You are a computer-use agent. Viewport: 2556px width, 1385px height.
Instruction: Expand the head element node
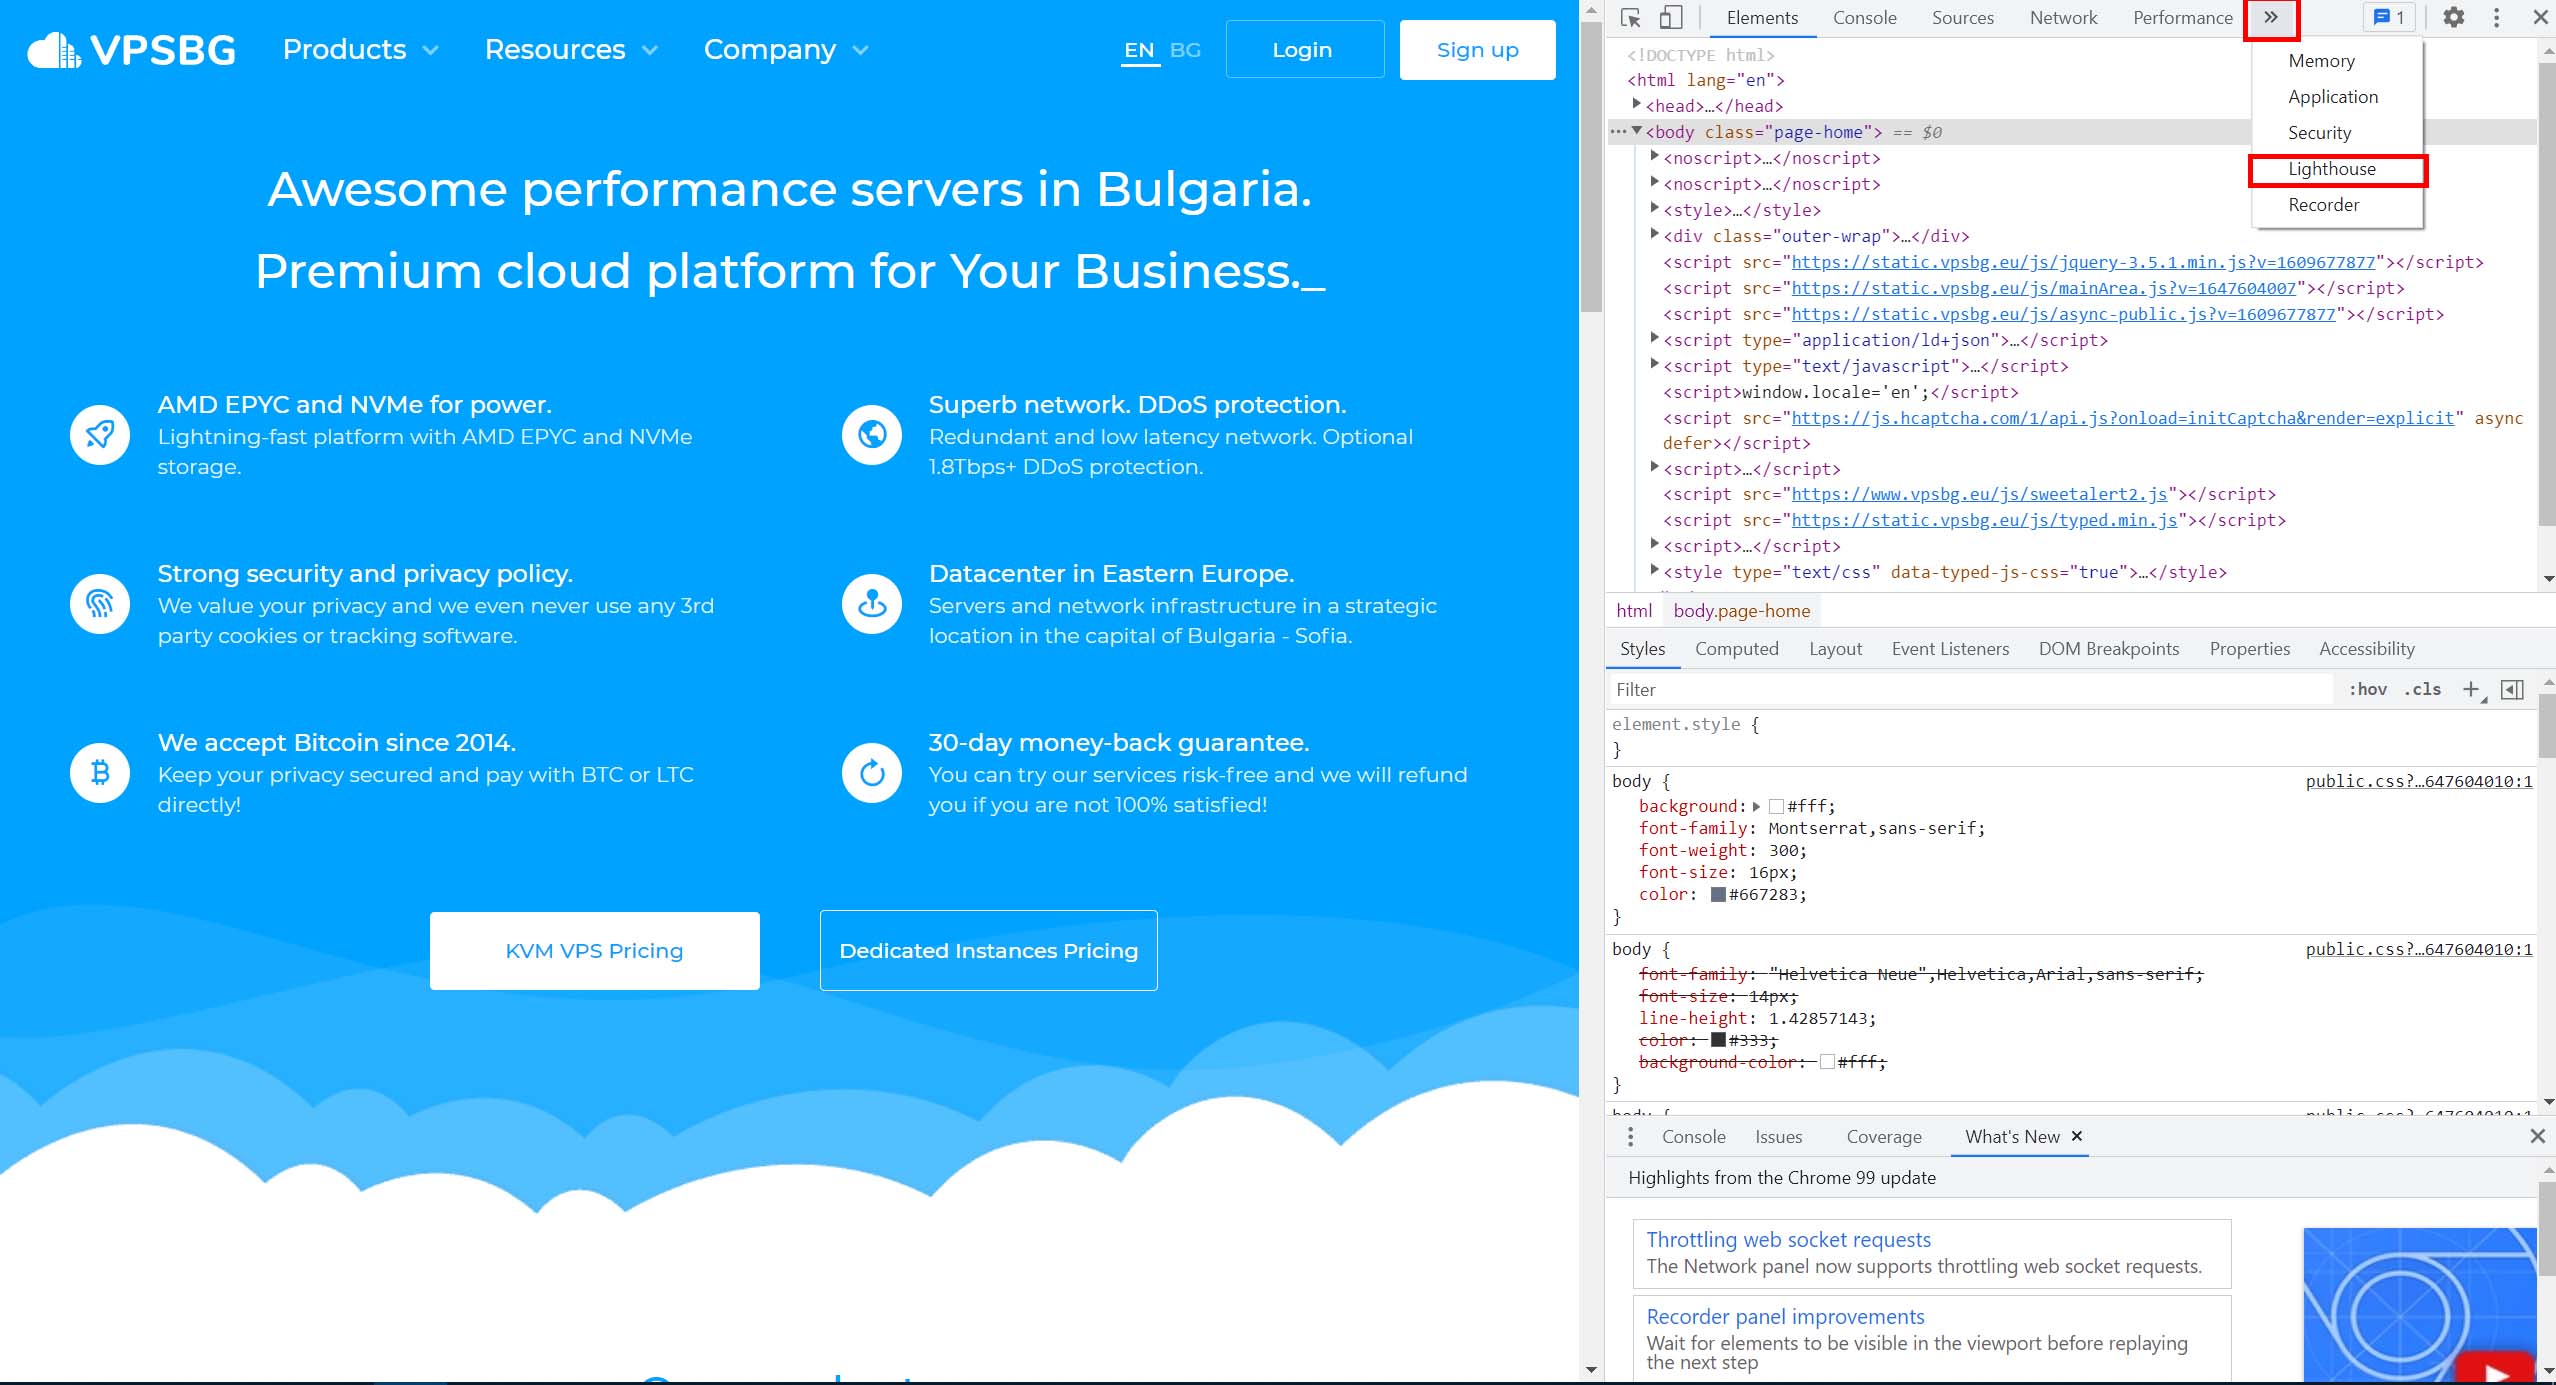pos(1636,104)
